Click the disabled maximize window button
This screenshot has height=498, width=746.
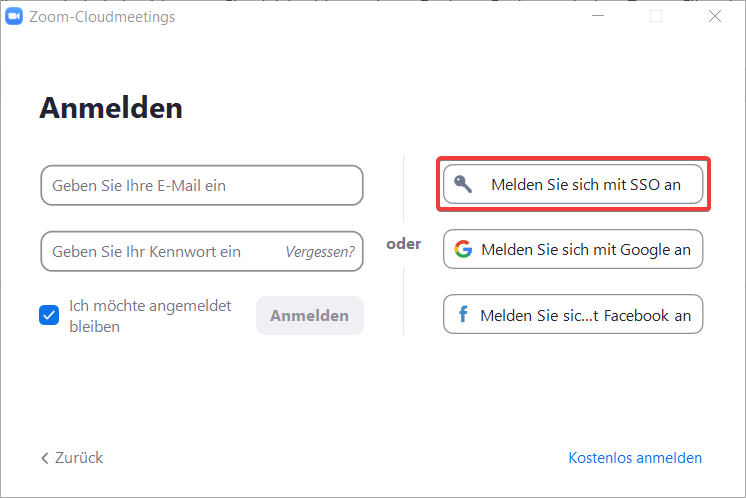pyautogui.click(x=656, y=16)
